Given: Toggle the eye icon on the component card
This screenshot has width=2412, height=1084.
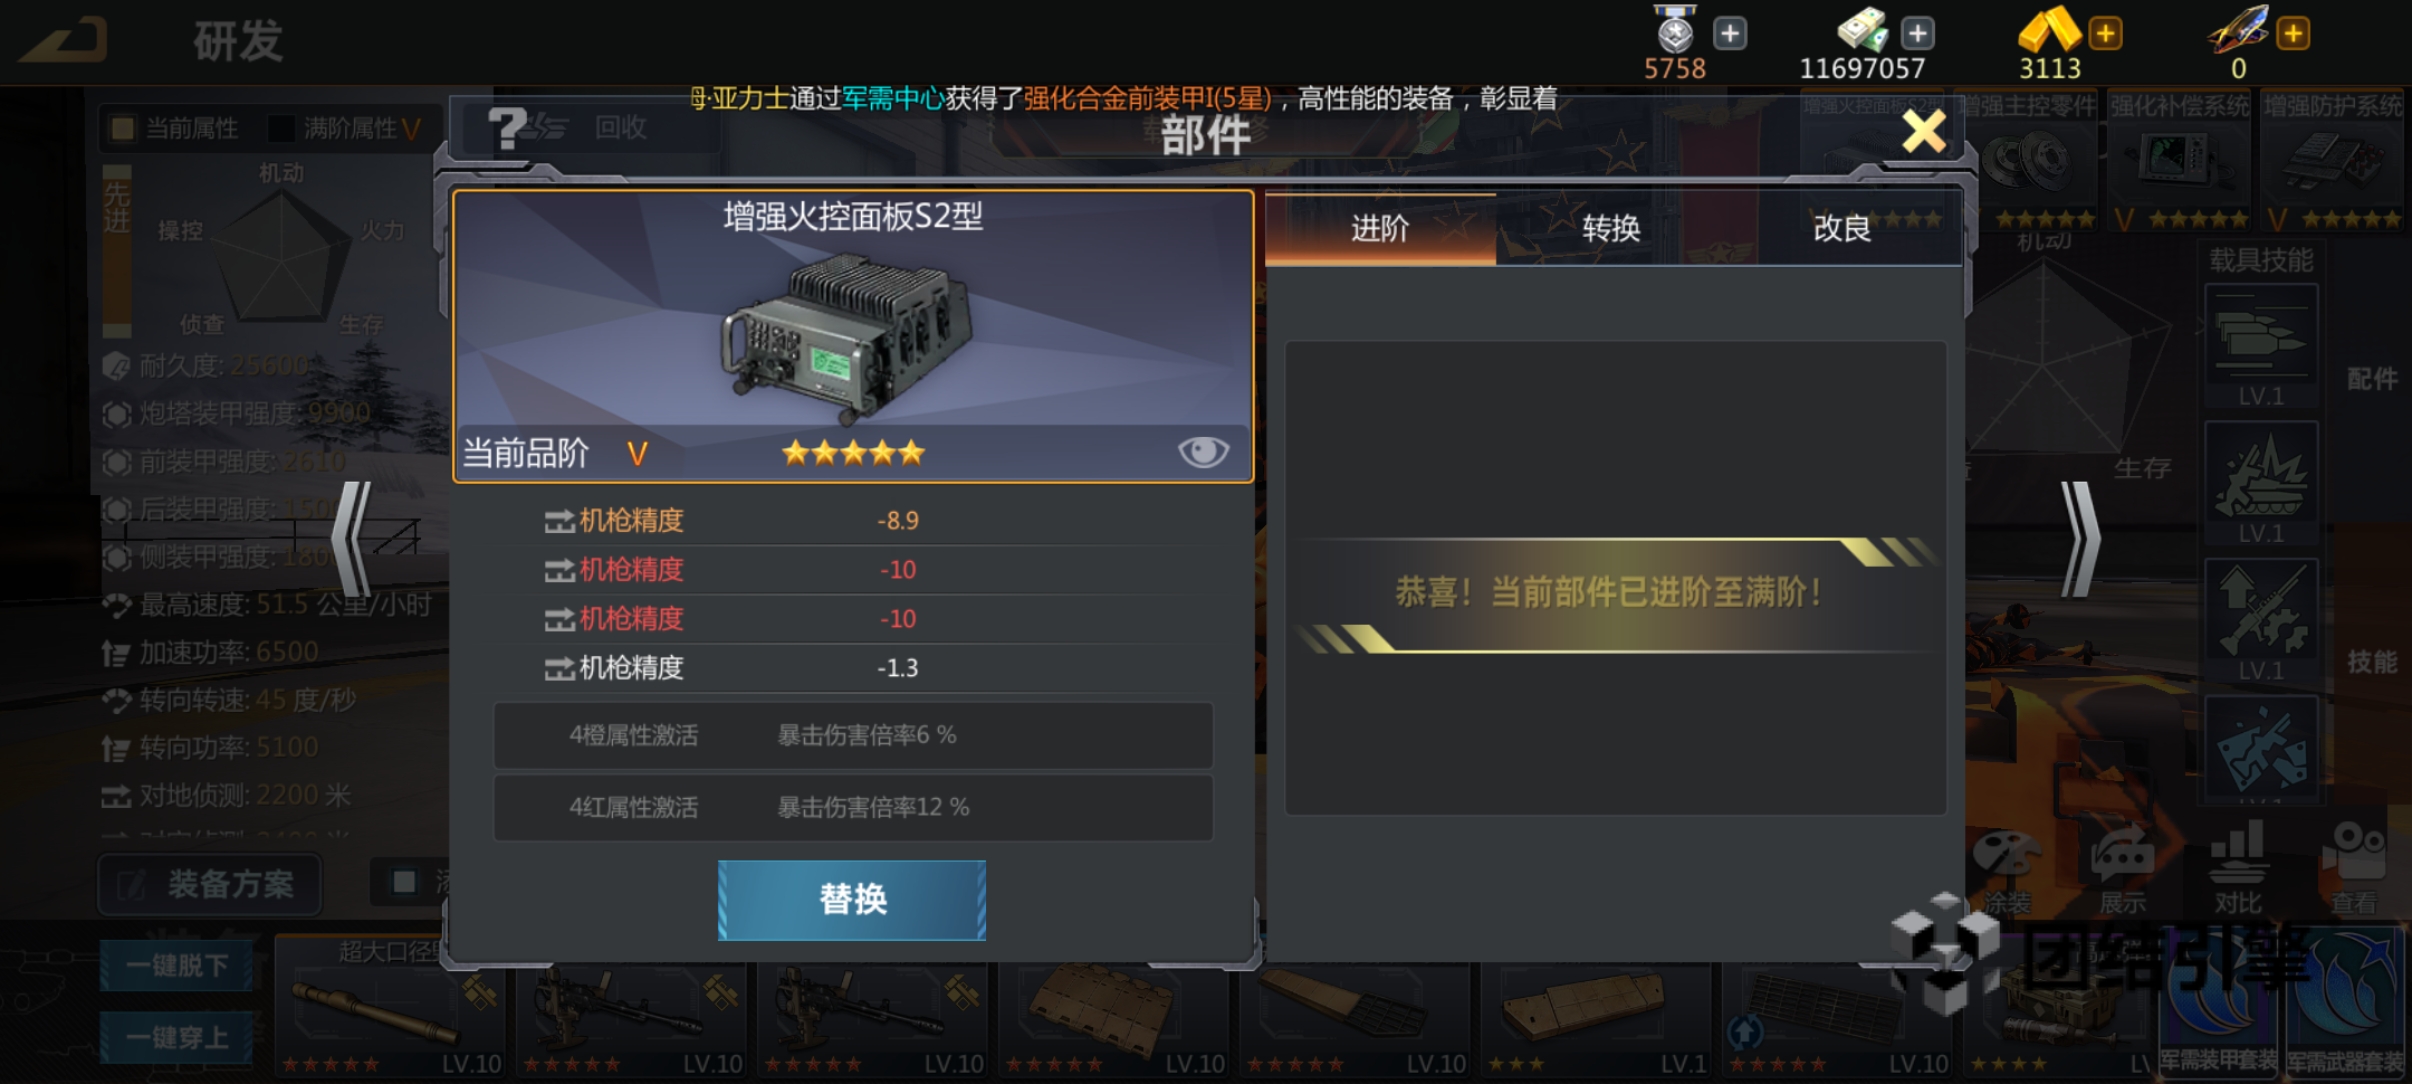Looking at the screenshot, I should (x=1202, y=452).
